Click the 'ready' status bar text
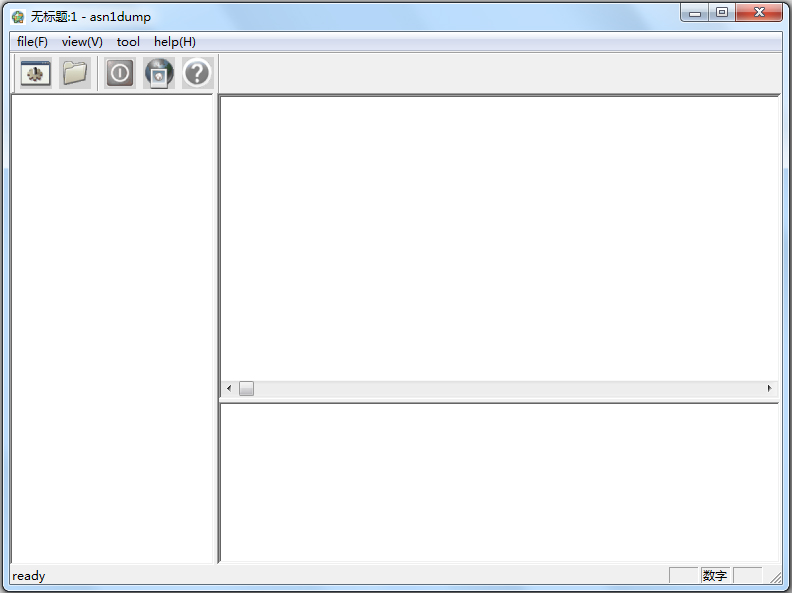The width and height of the screenshot is (792, 593). [x=29, y=576]
